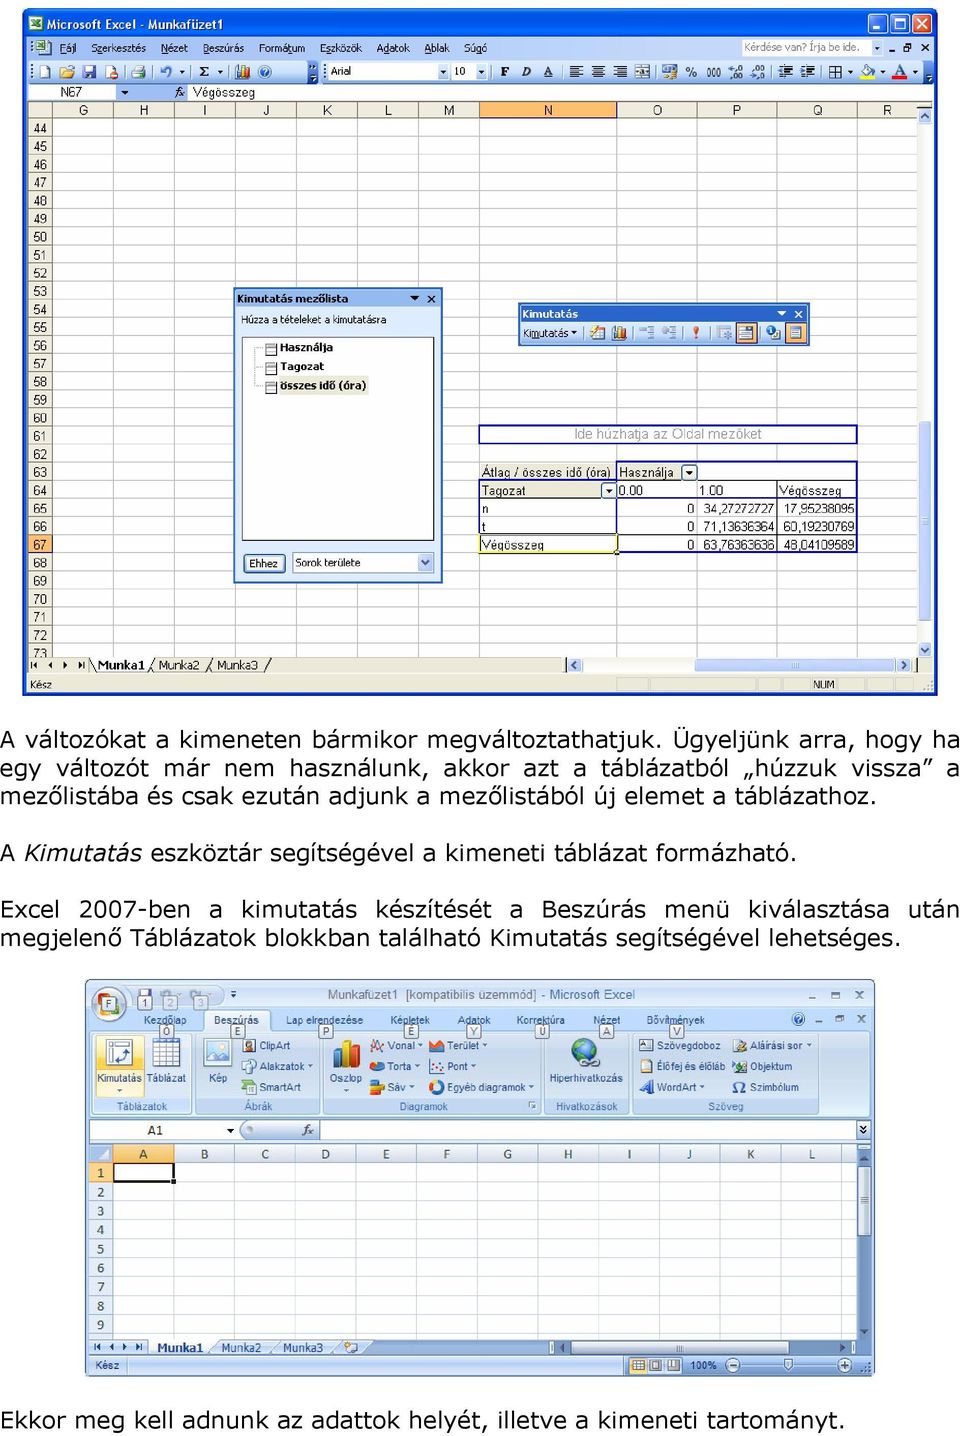Screen dimensions: 960x1436
Task: Click the New workbook icon in Excel 2003 toolbar
Action: (x=45, y=72)
